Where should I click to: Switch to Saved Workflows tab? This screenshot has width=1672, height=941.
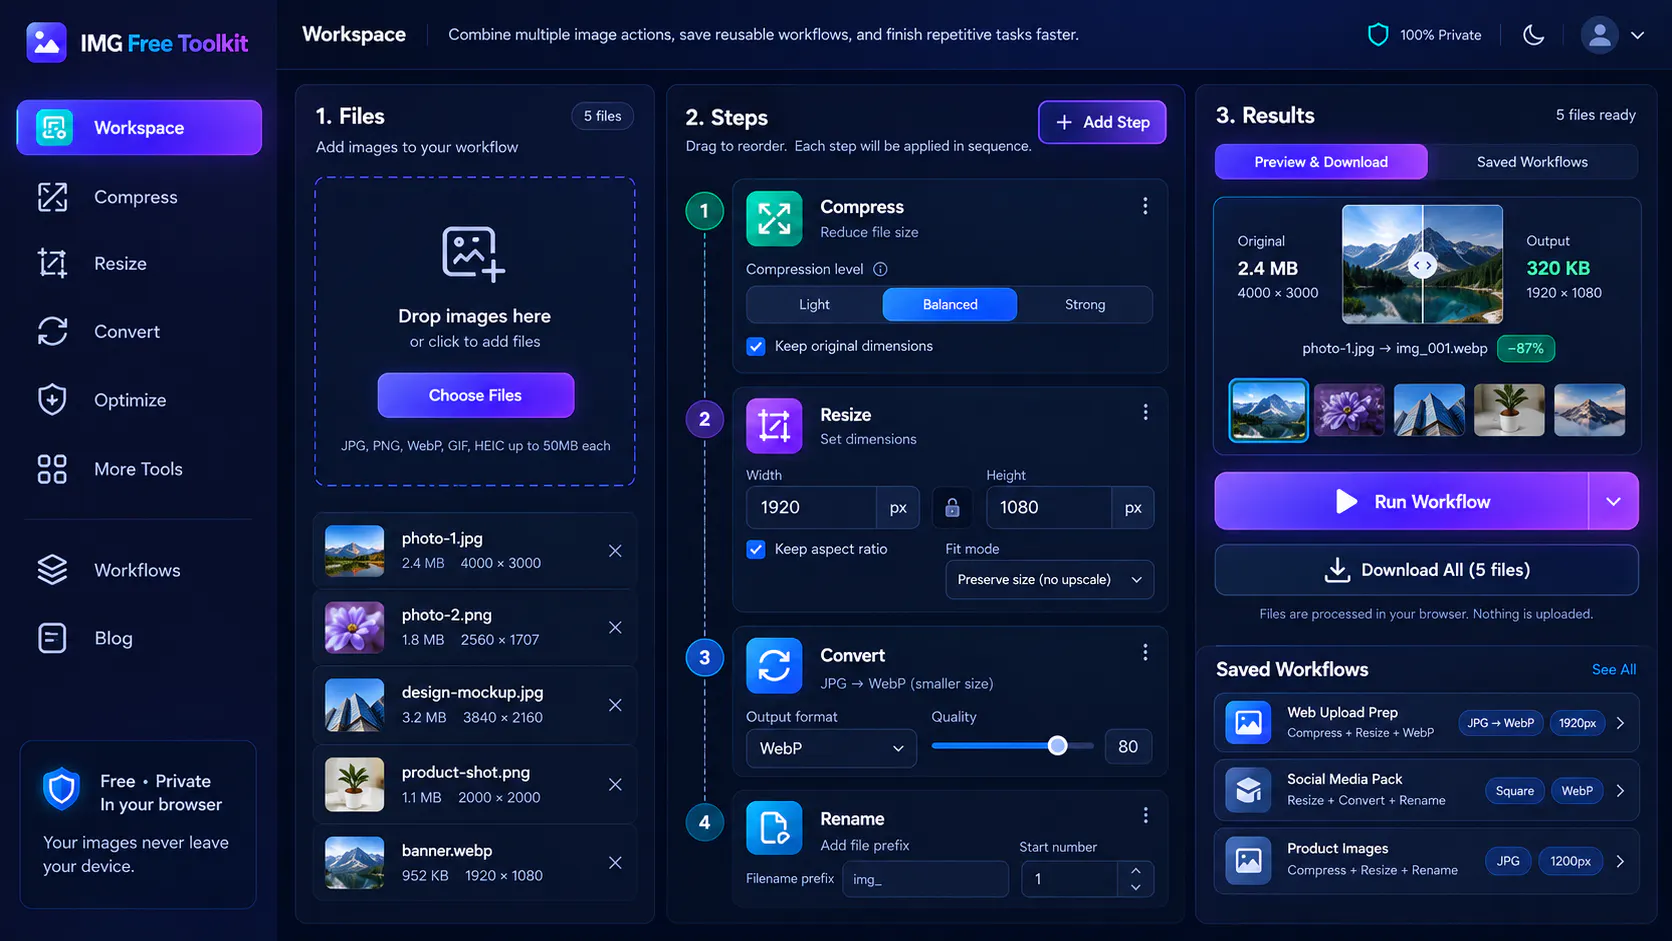pyautogui.click(x=1532, y=162)
